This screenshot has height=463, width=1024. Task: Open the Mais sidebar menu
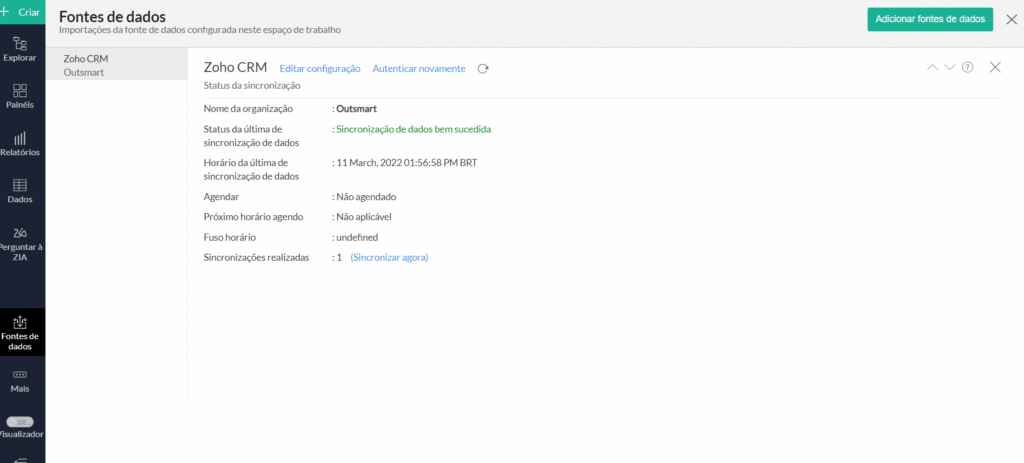[20, 381]
